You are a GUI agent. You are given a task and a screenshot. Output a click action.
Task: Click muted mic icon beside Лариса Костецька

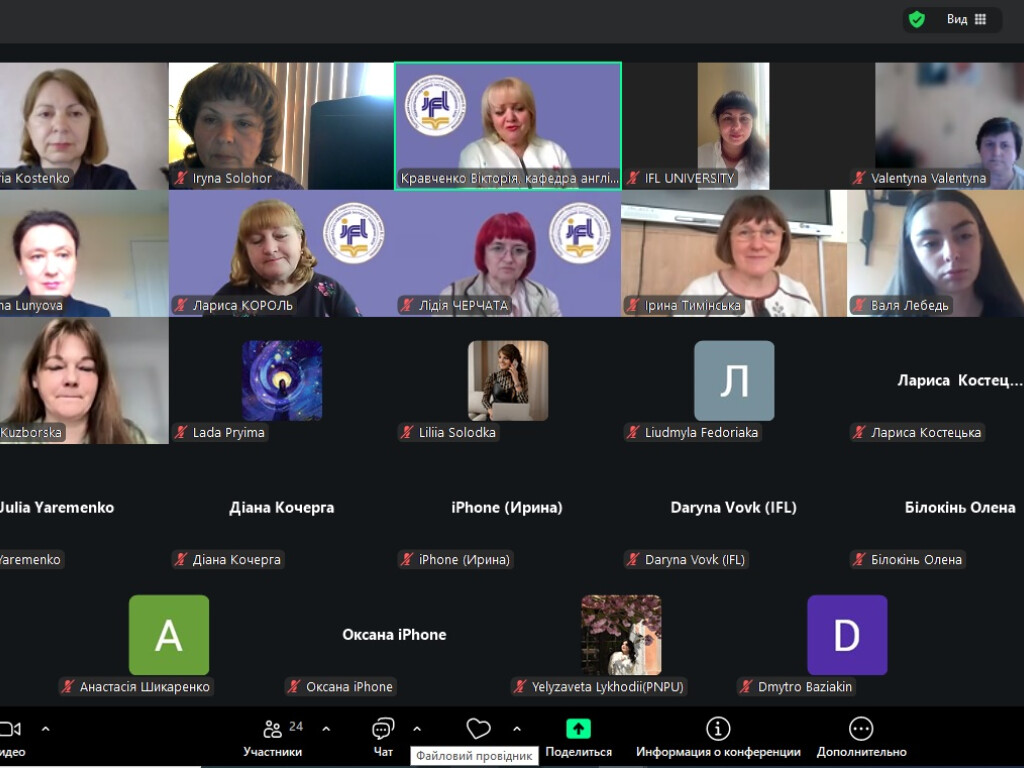coord(859,432)
